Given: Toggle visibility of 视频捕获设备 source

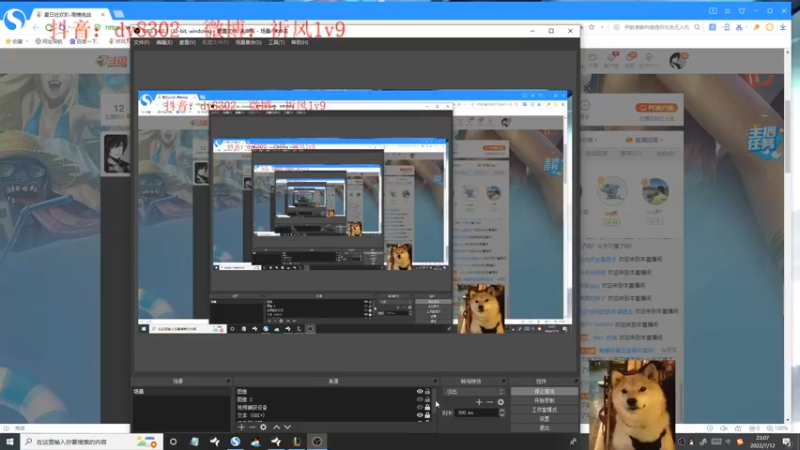Looking at the screenshot, I should click(x=420, y=408).
